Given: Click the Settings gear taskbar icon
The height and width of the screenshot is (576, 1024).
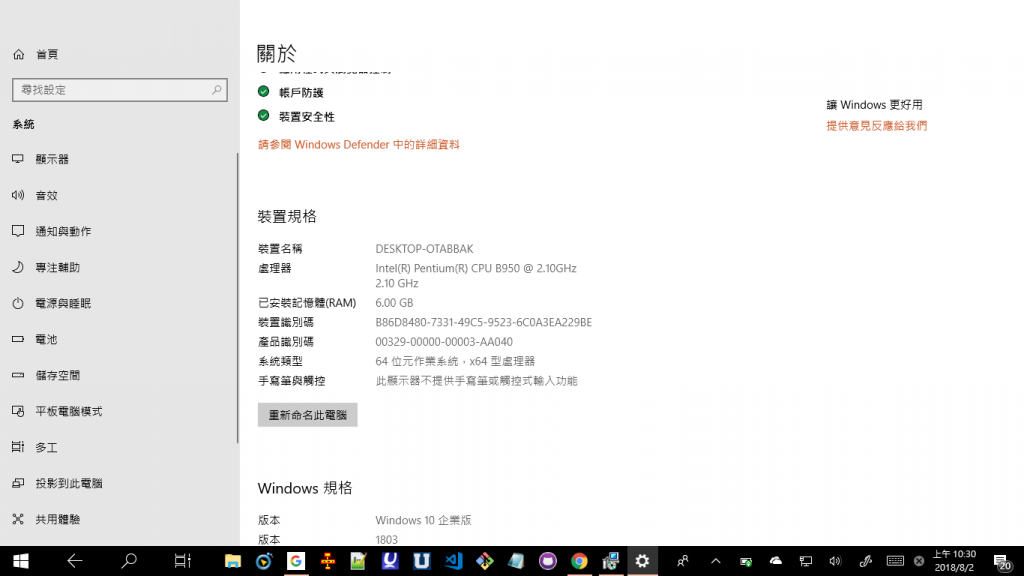Looking at the screenshot, I should click(643, 561).
